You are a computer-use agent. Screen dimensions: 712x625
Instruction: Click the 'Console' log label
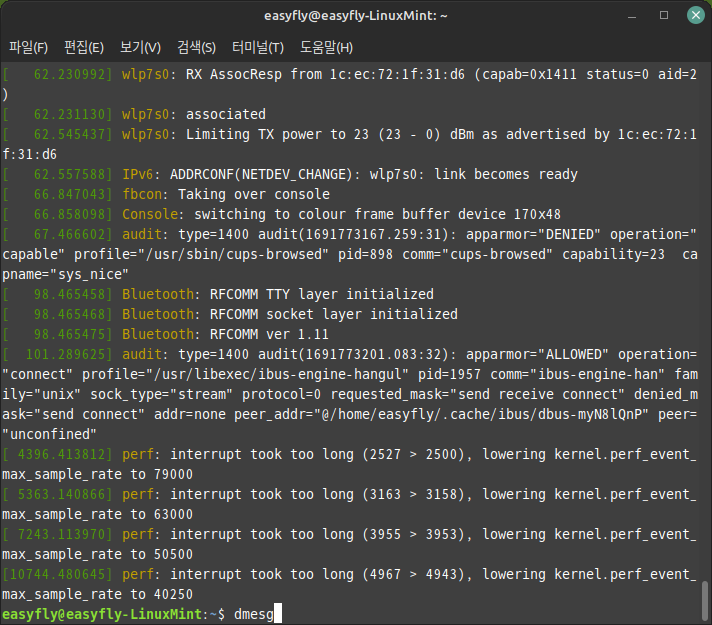[x=150, y=214]
